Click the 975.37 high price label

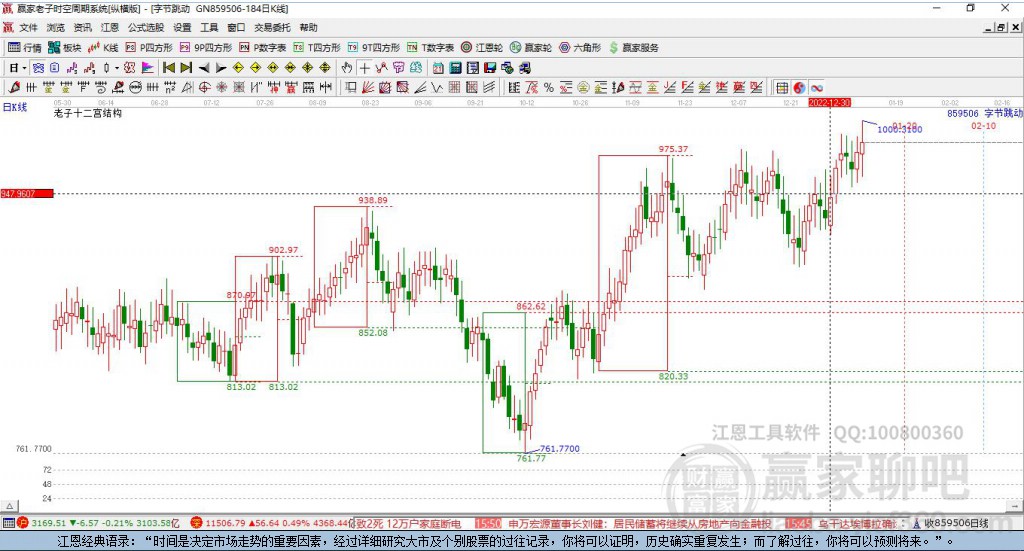[673, 150]
